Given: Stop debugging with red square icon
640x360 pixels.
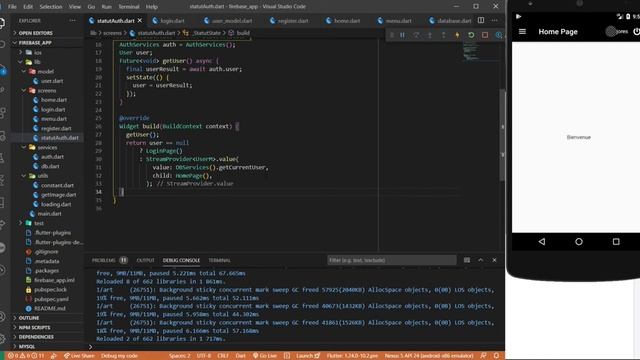Looking at the screenshot, I should [x=485, y=35].
